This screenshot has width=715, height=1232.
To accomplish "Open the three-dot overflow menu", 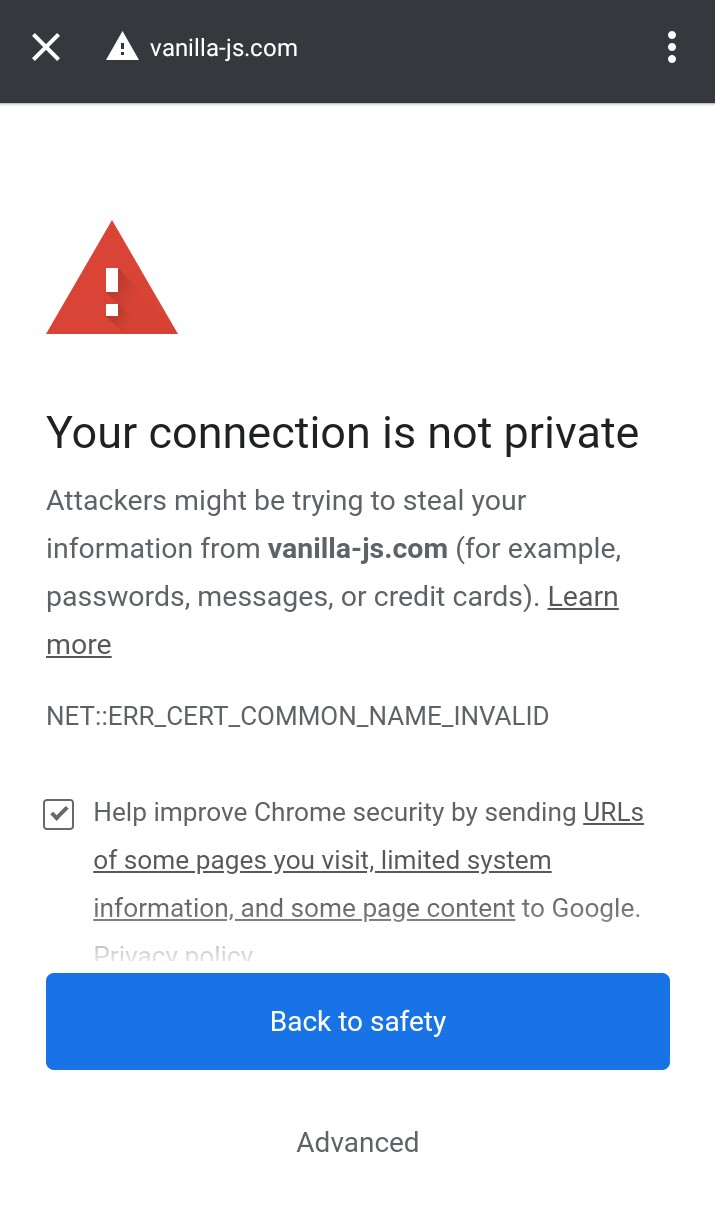I will pos(671,47).
